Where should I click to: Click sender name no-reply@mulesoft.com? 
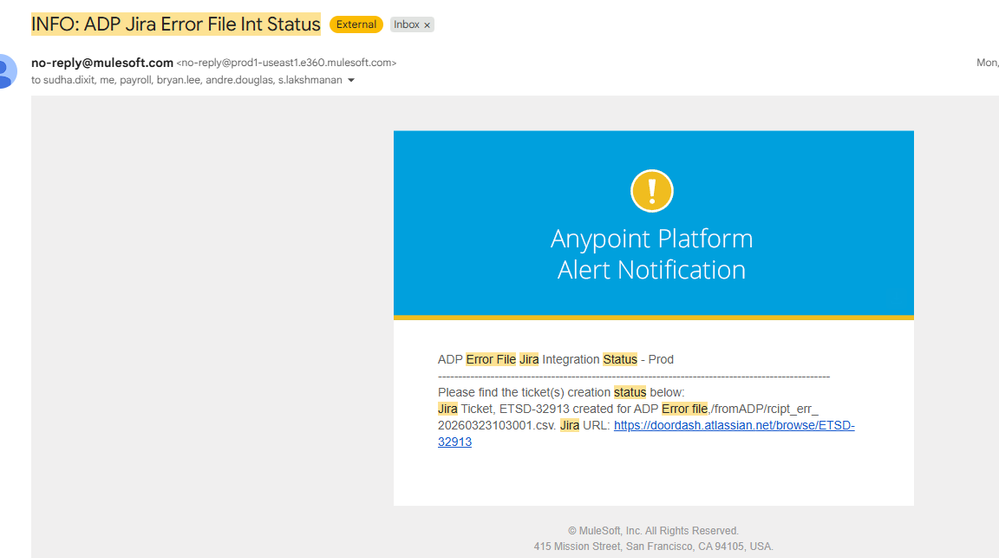tap(102, 62)
